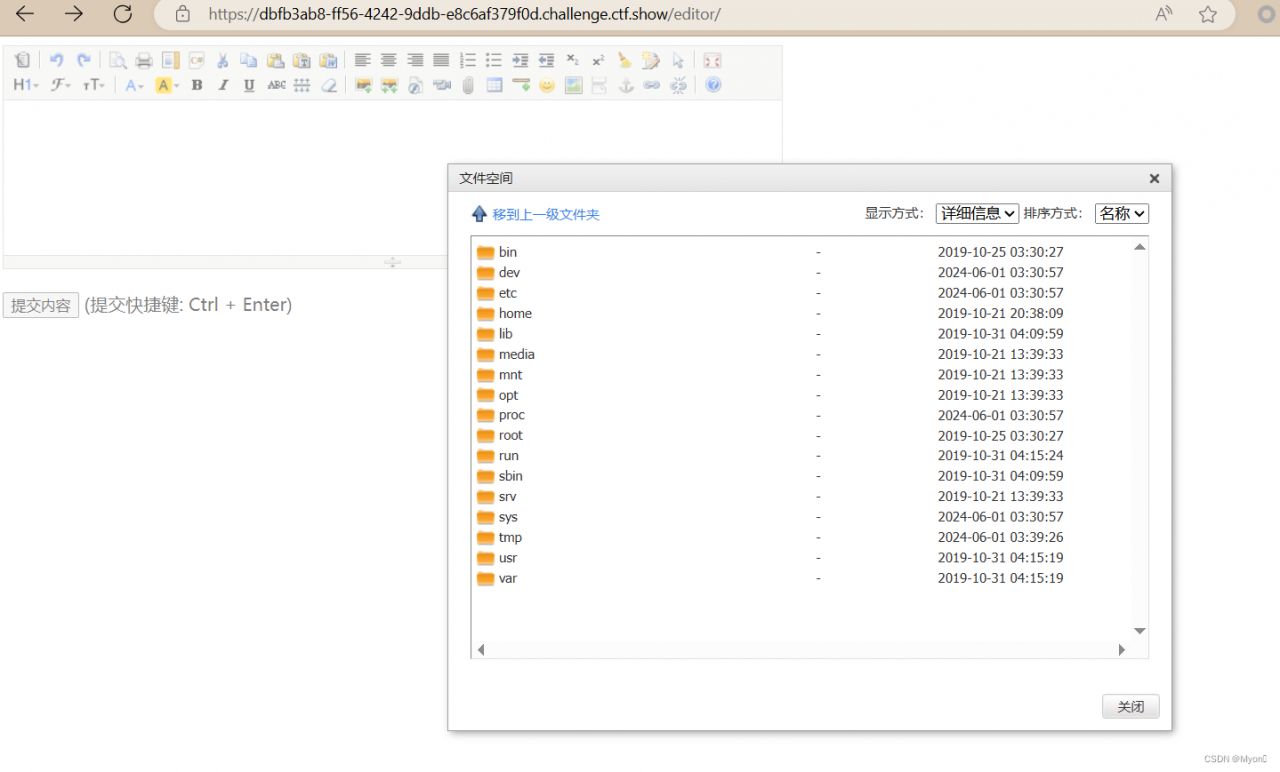Click the print icon
Screen dimensions: 1280x772
coord(142,60)
